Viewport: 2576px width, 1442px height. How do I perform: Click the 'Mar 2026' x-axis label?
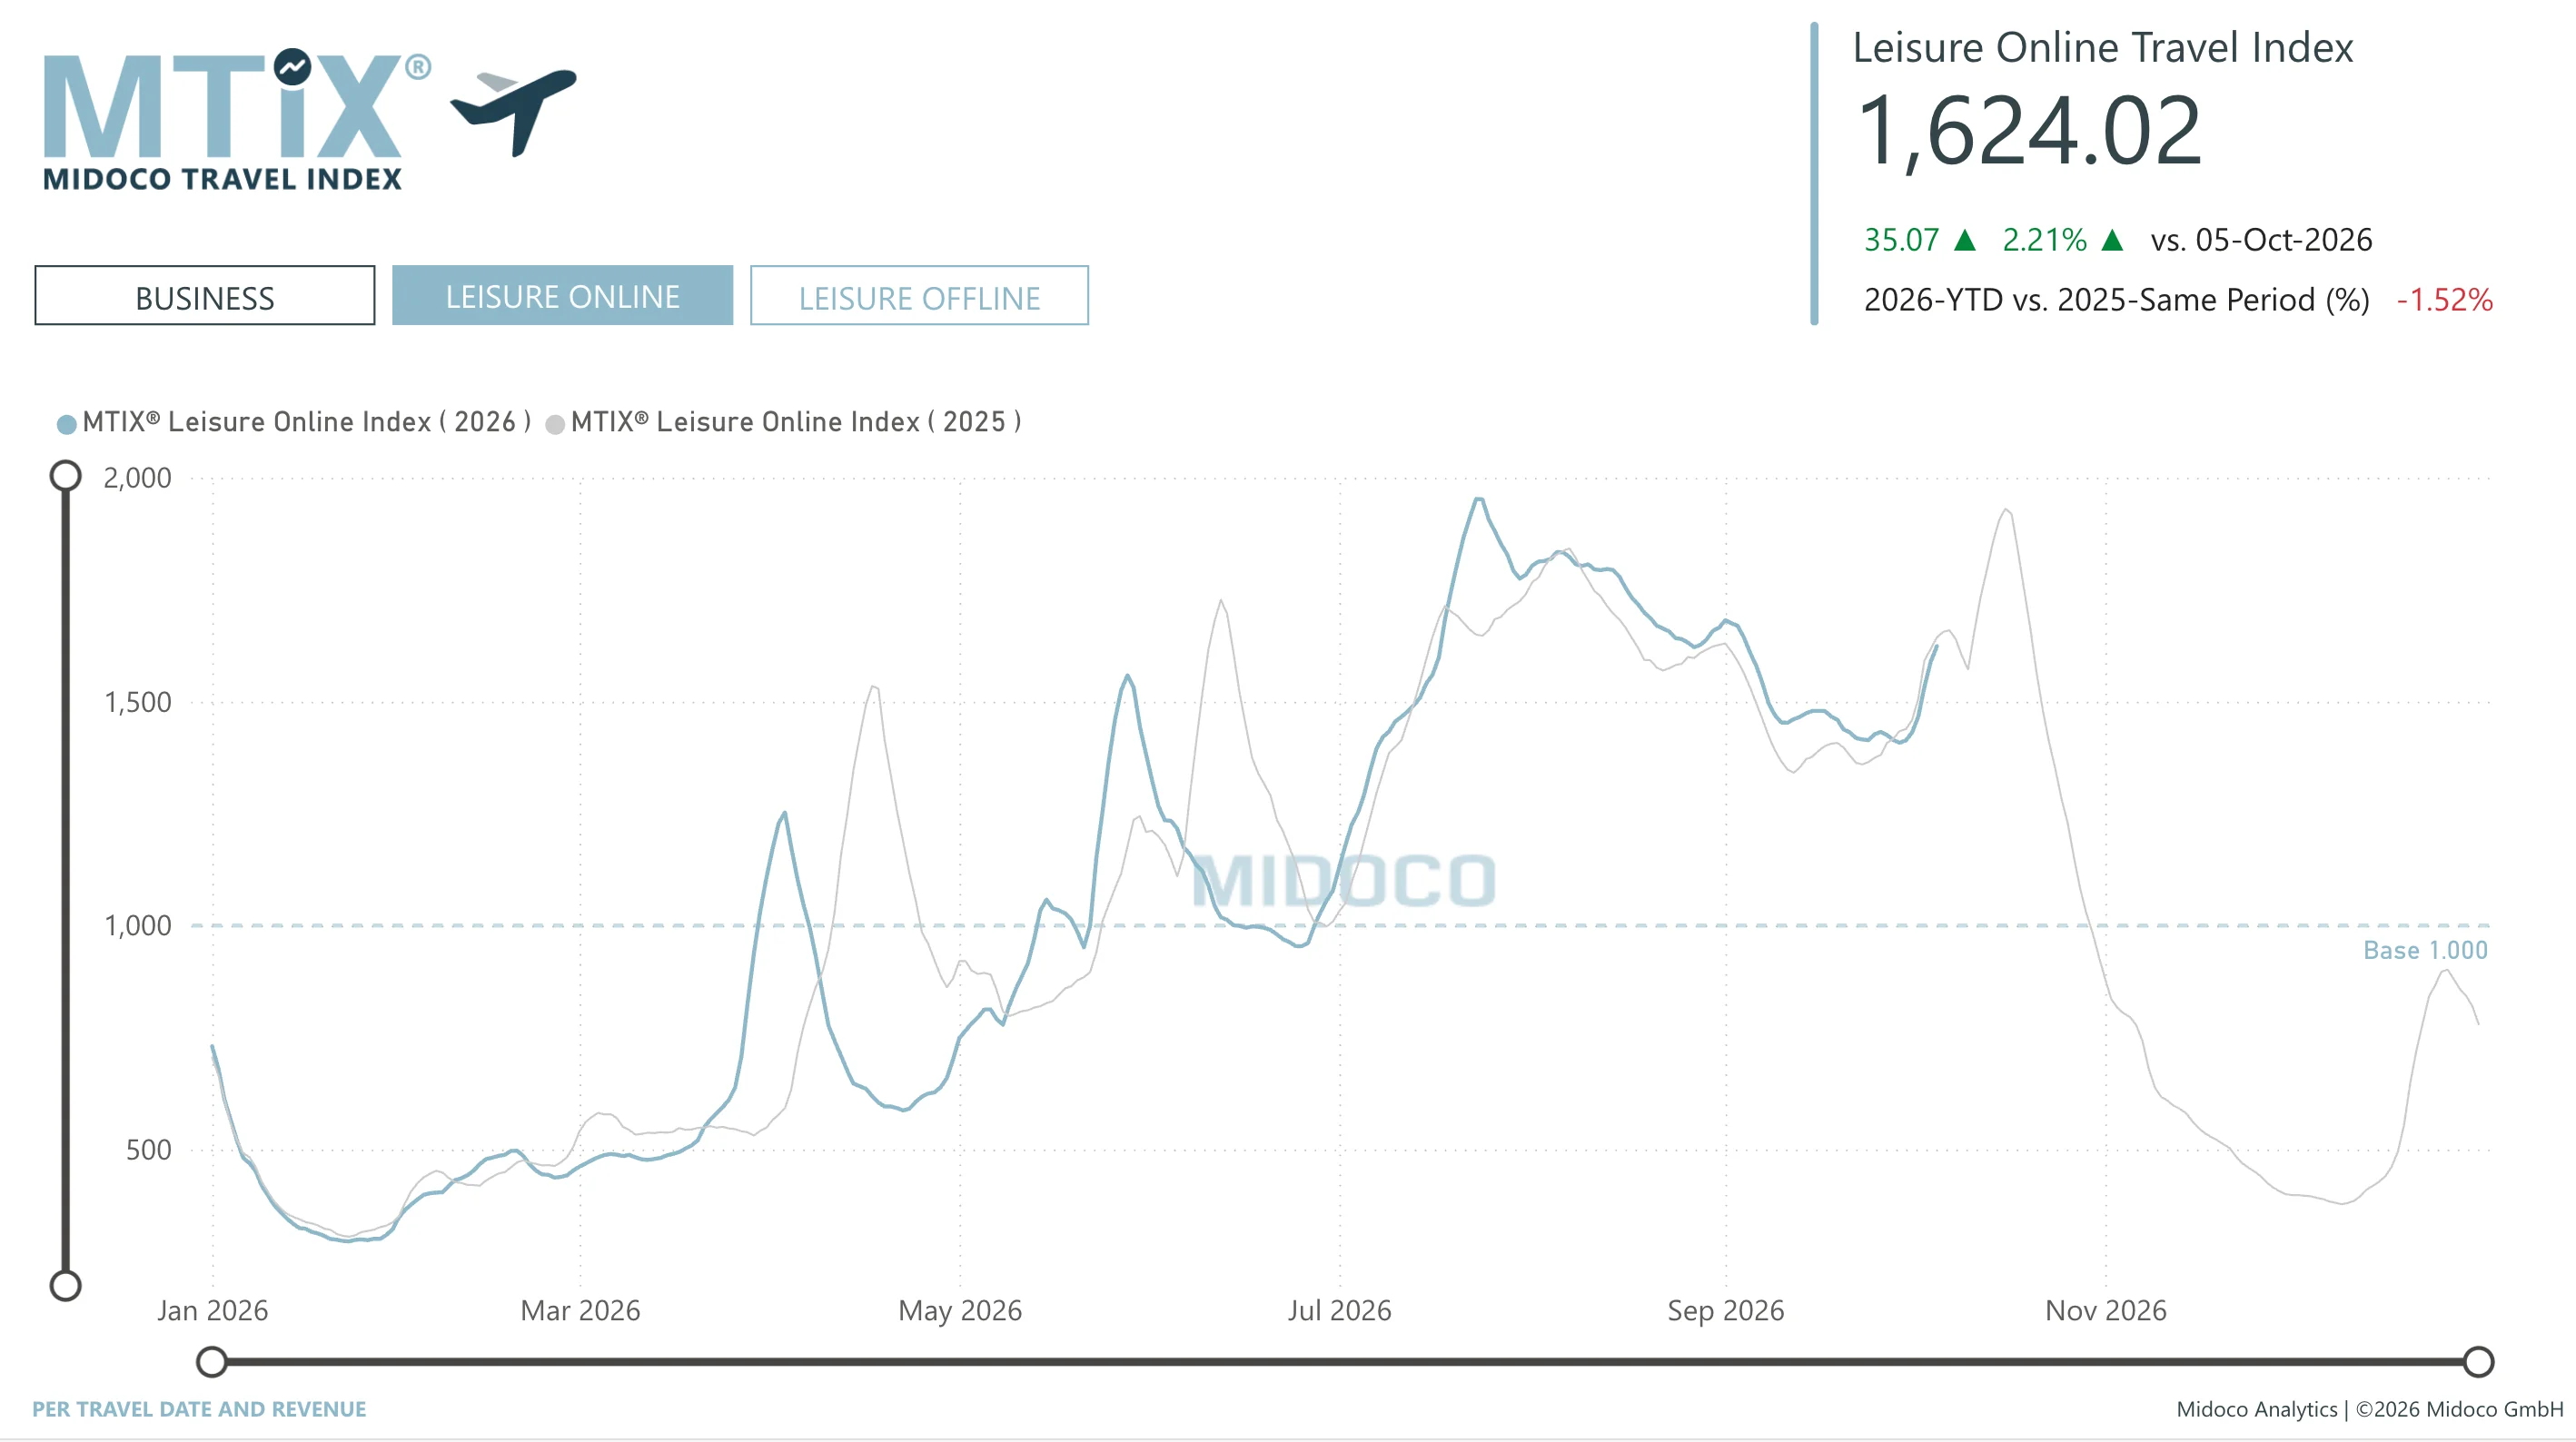point(580,1311)
